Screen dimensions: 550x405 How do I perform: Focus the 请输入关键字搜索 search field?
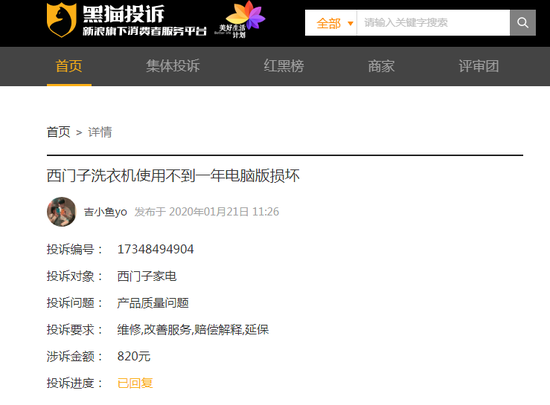click(433, 23)
